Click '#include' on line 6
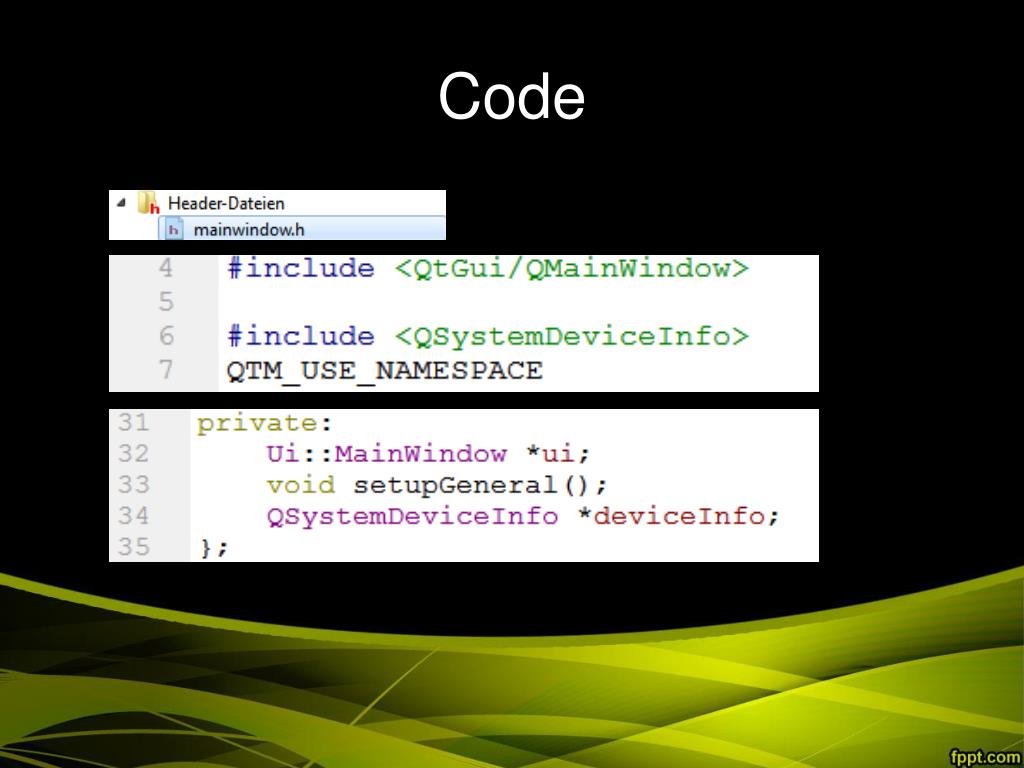This screenshot has width=1024, height=768. point(300,336)
